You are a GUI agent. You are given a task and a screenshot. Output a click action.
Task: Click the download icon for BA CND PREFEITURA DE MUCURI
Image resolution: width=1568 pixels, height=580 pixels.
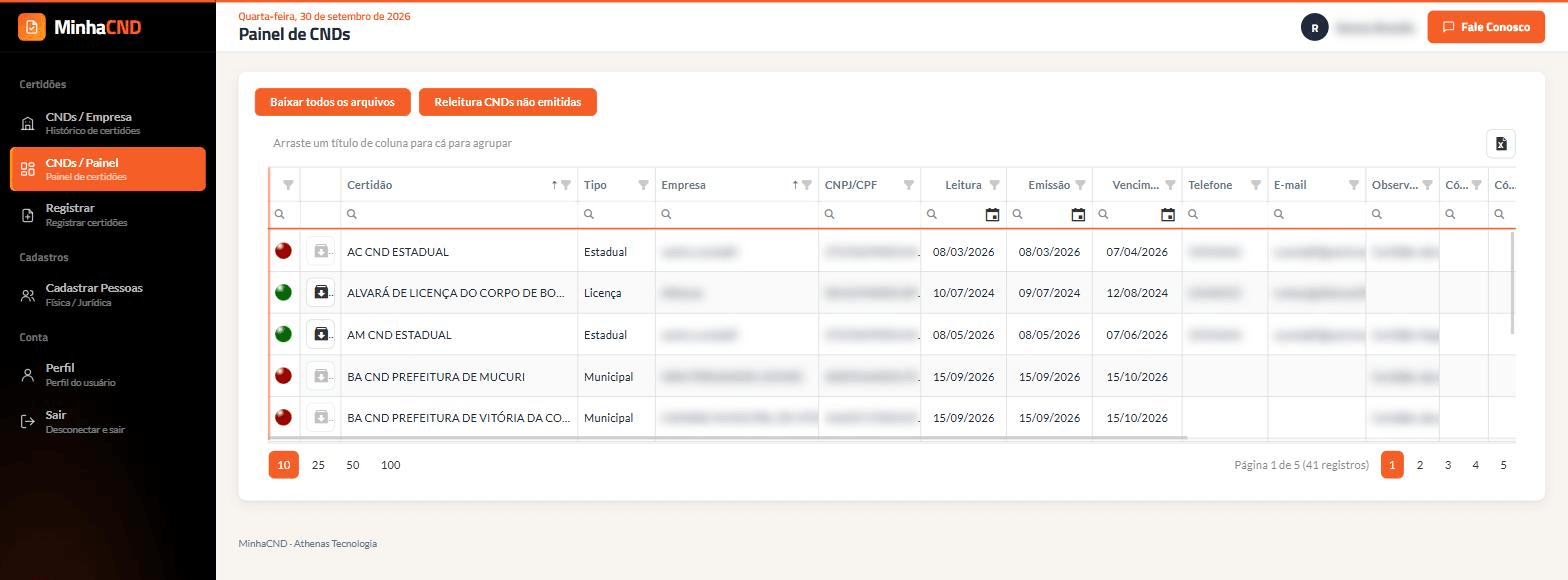tap(321, 376)
